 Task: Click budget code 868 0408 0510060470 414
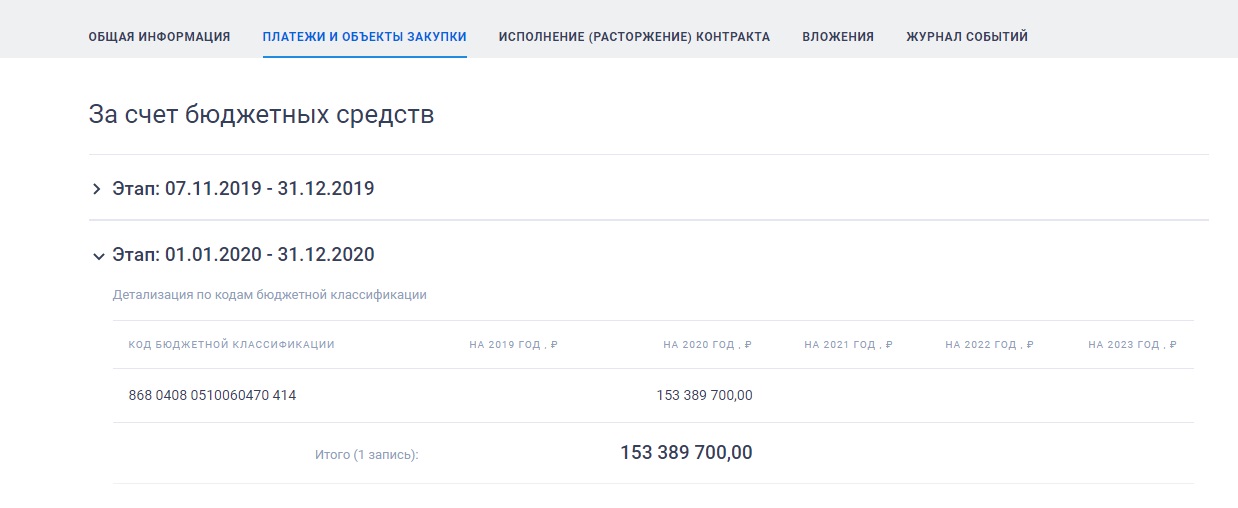tap(212, 395)
